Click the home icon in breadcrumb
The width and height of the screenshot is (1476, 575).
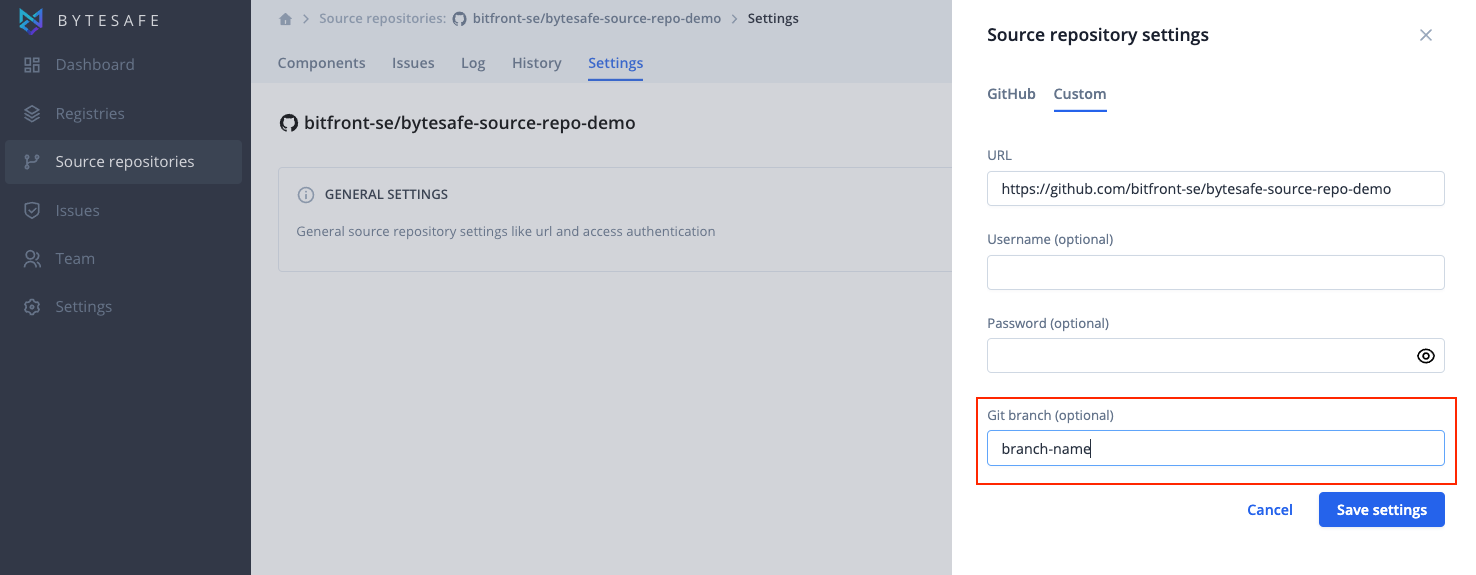pyautogui.click(x=285, y=19)
